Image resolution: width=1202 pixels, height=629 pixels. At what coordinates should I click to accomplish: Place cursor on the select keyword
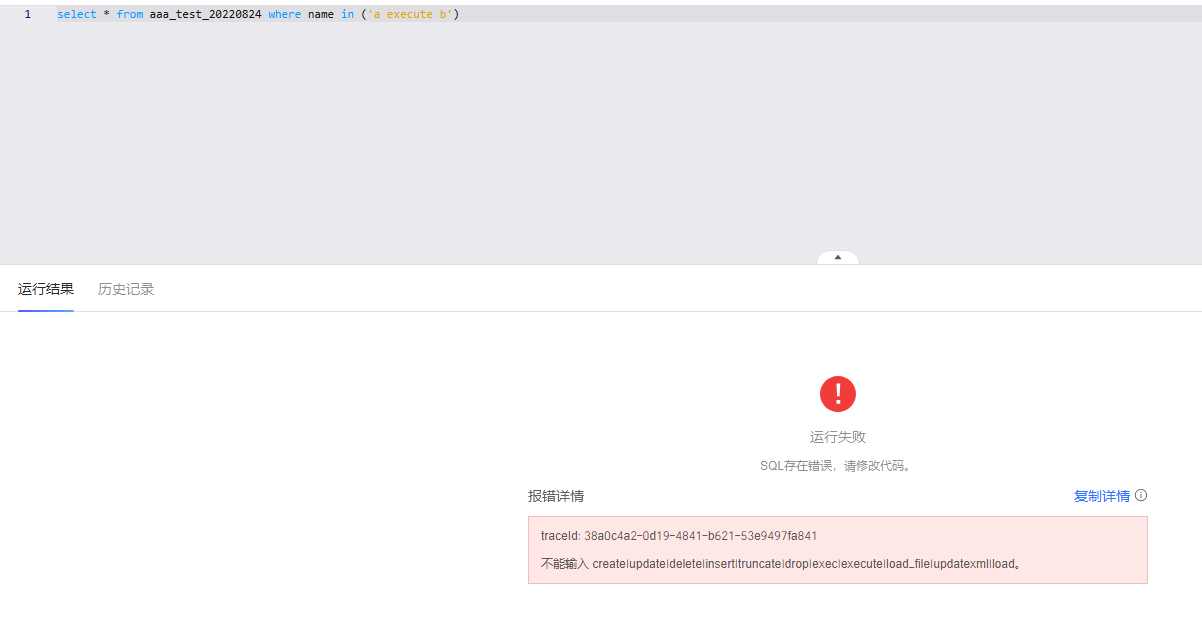point(77,15)
